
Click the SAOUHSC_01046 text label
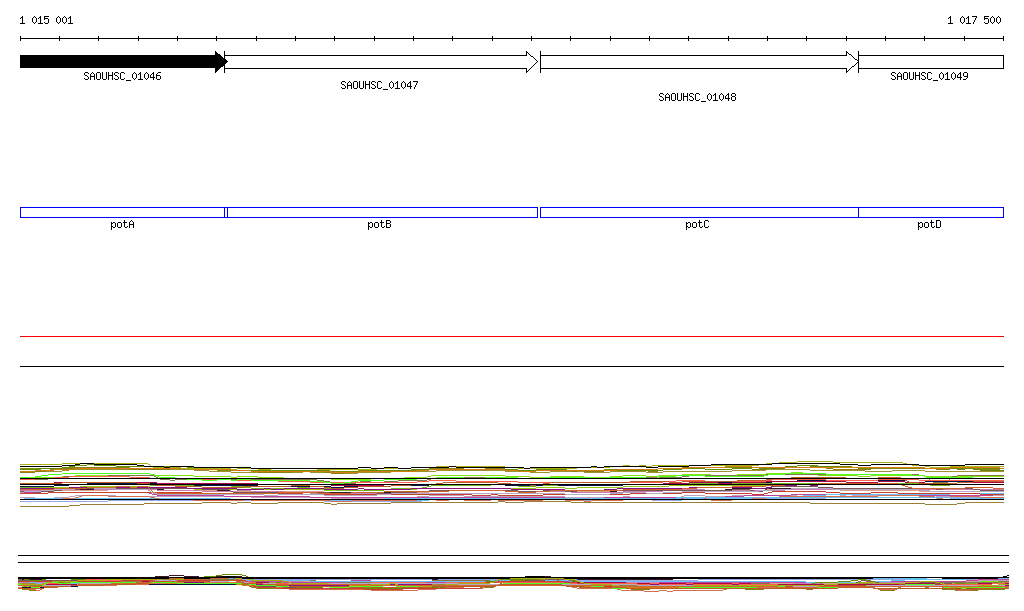[x=122, y=77]
